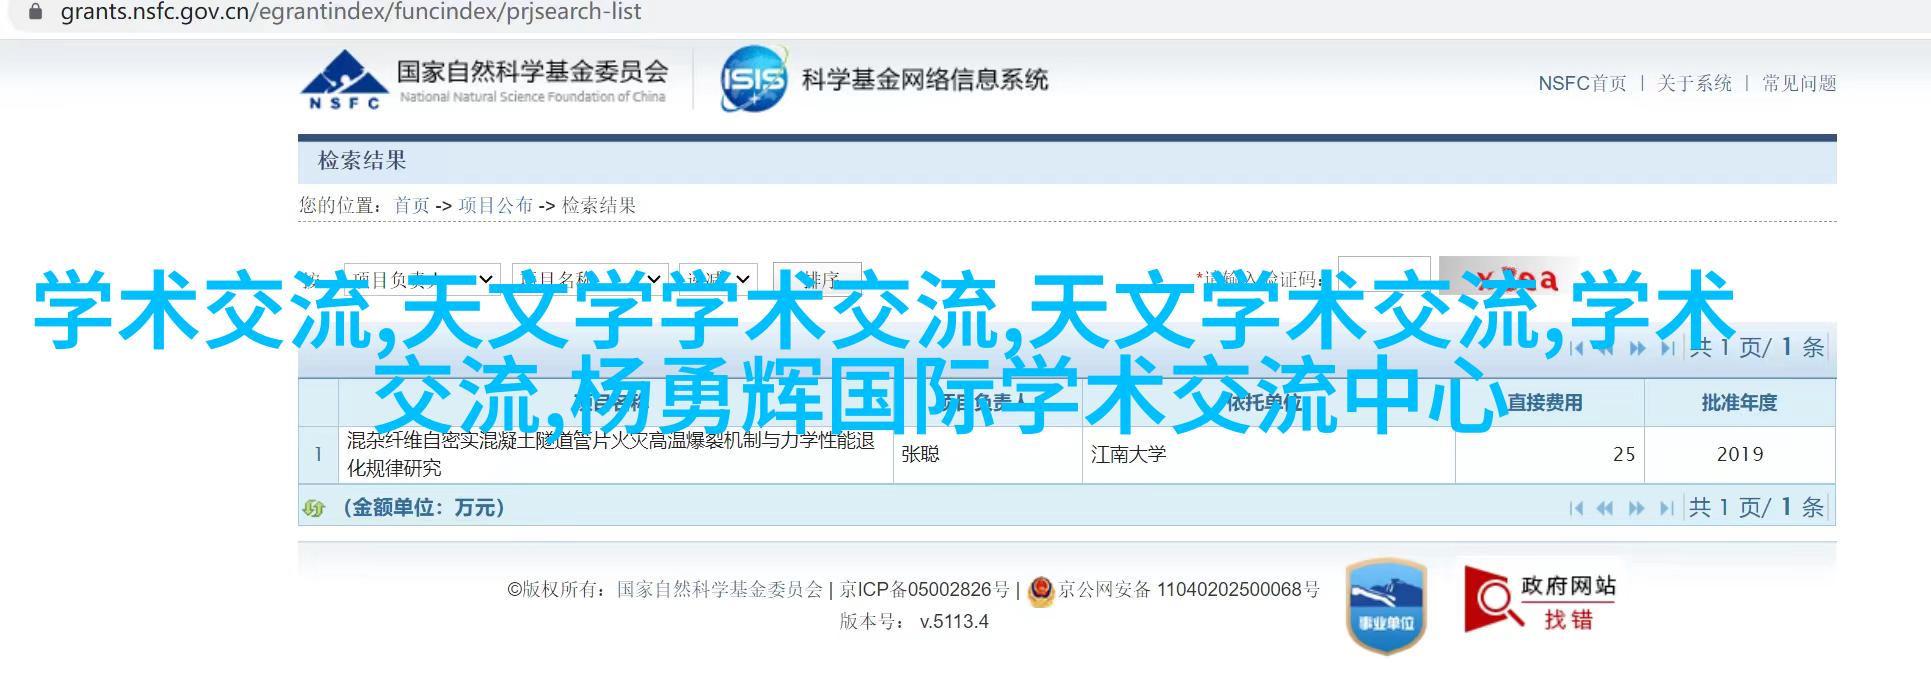This screenshot has width=1931, height=685.
Task: Open NSFC首页 in top navigation
Action: click(1582, 84)
